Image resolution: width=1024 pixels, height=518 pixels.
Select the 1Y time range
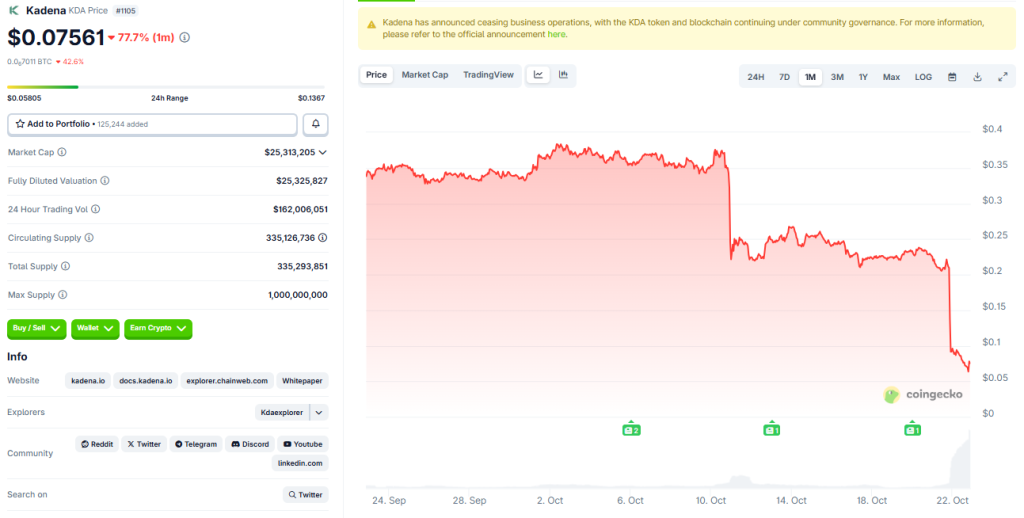tap(862, 77)
